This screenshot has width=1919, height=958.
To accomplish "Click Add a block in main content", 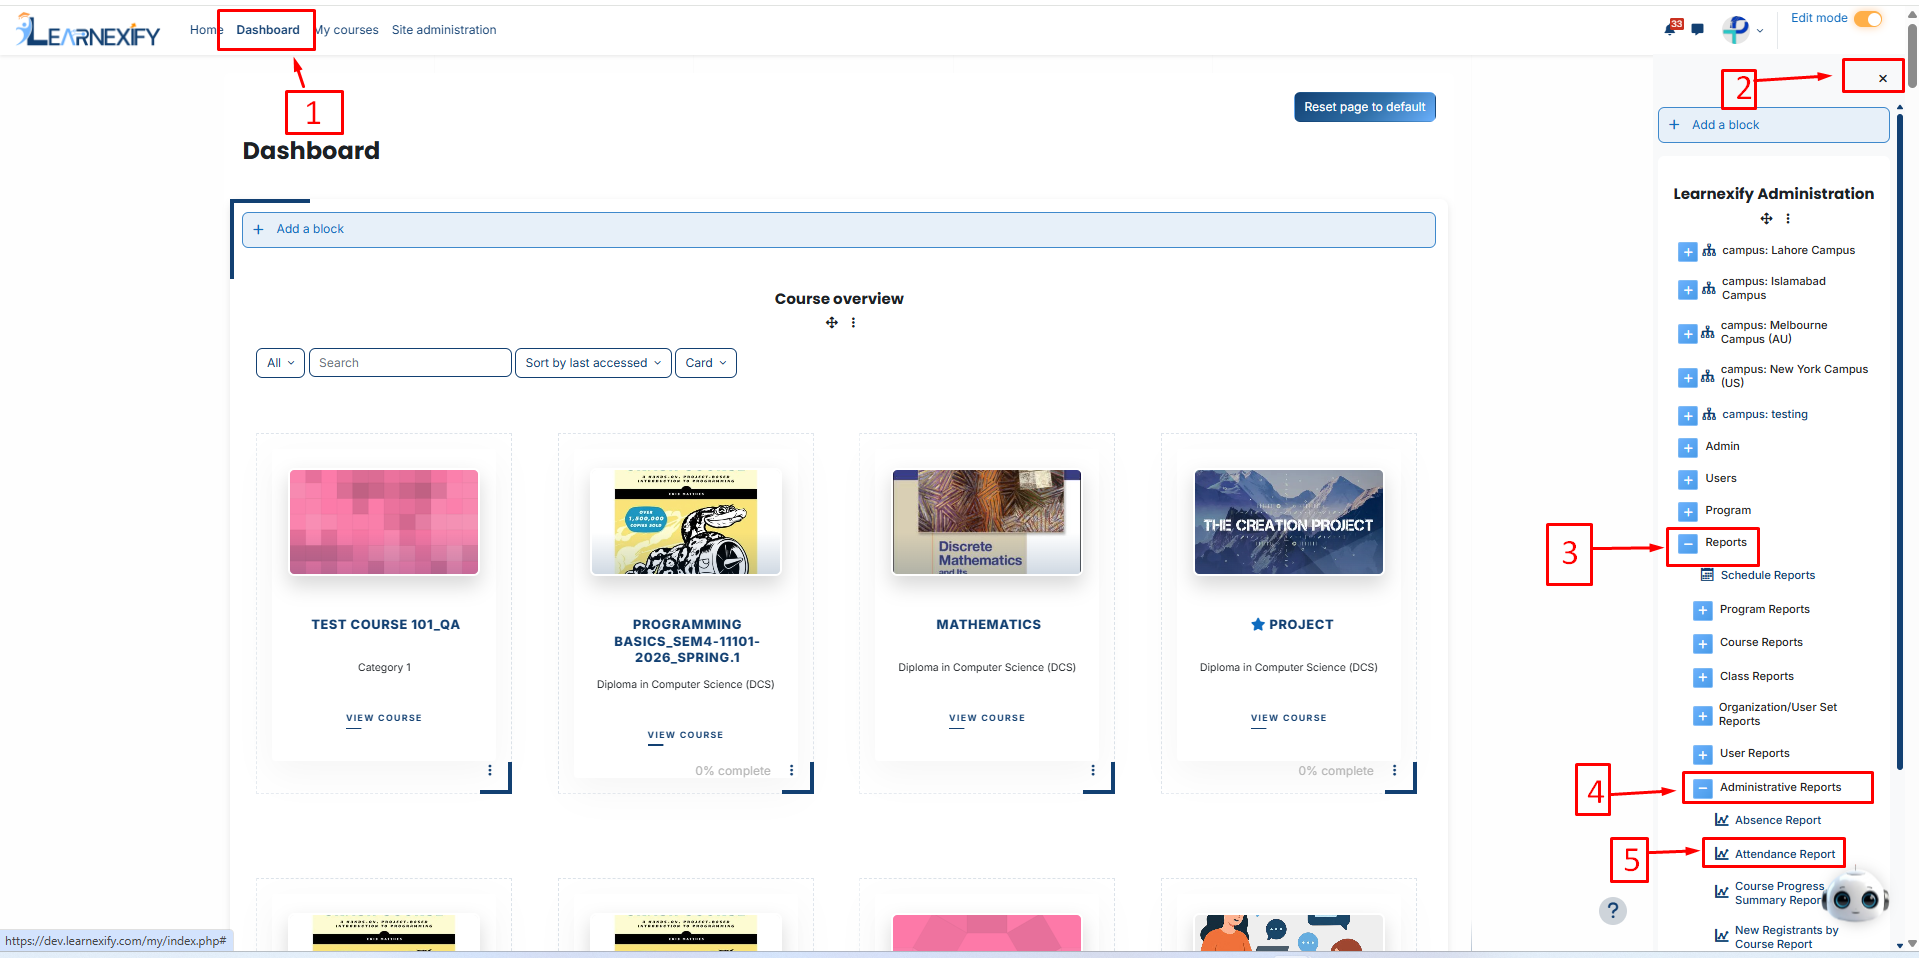I will tap(838, 230).
